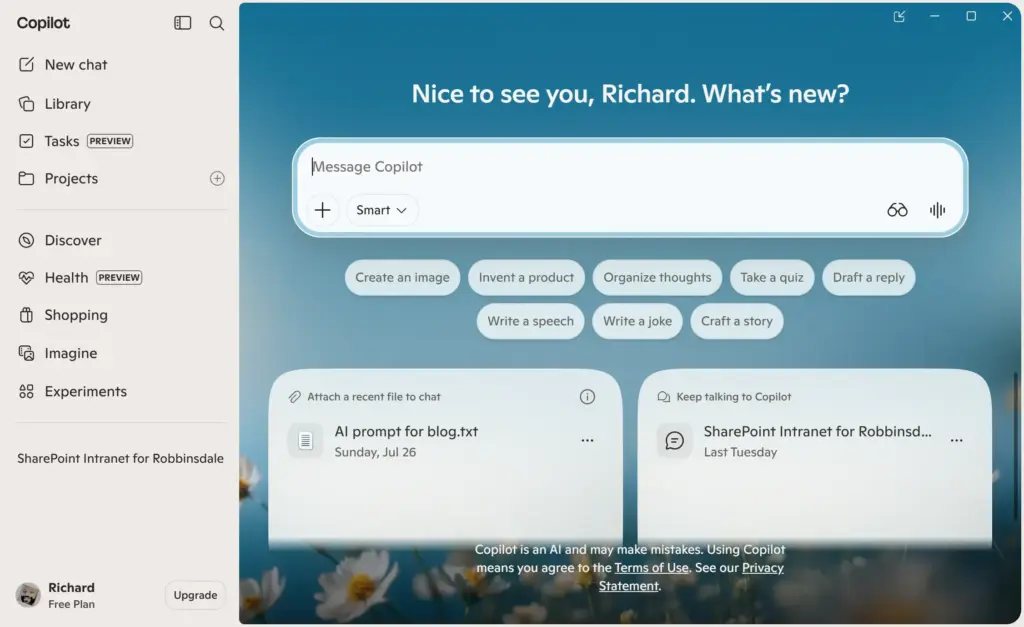Expand the Smart mode dropdown
The image size is (1024, 627).
pyautogui.click(x=381, y=210)
